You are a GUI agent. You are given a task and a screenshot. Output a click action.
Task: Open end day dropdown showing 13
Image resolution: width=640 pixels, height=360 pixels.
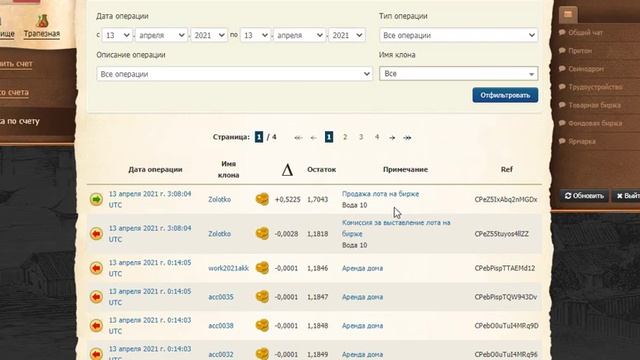tap(255, 35)
